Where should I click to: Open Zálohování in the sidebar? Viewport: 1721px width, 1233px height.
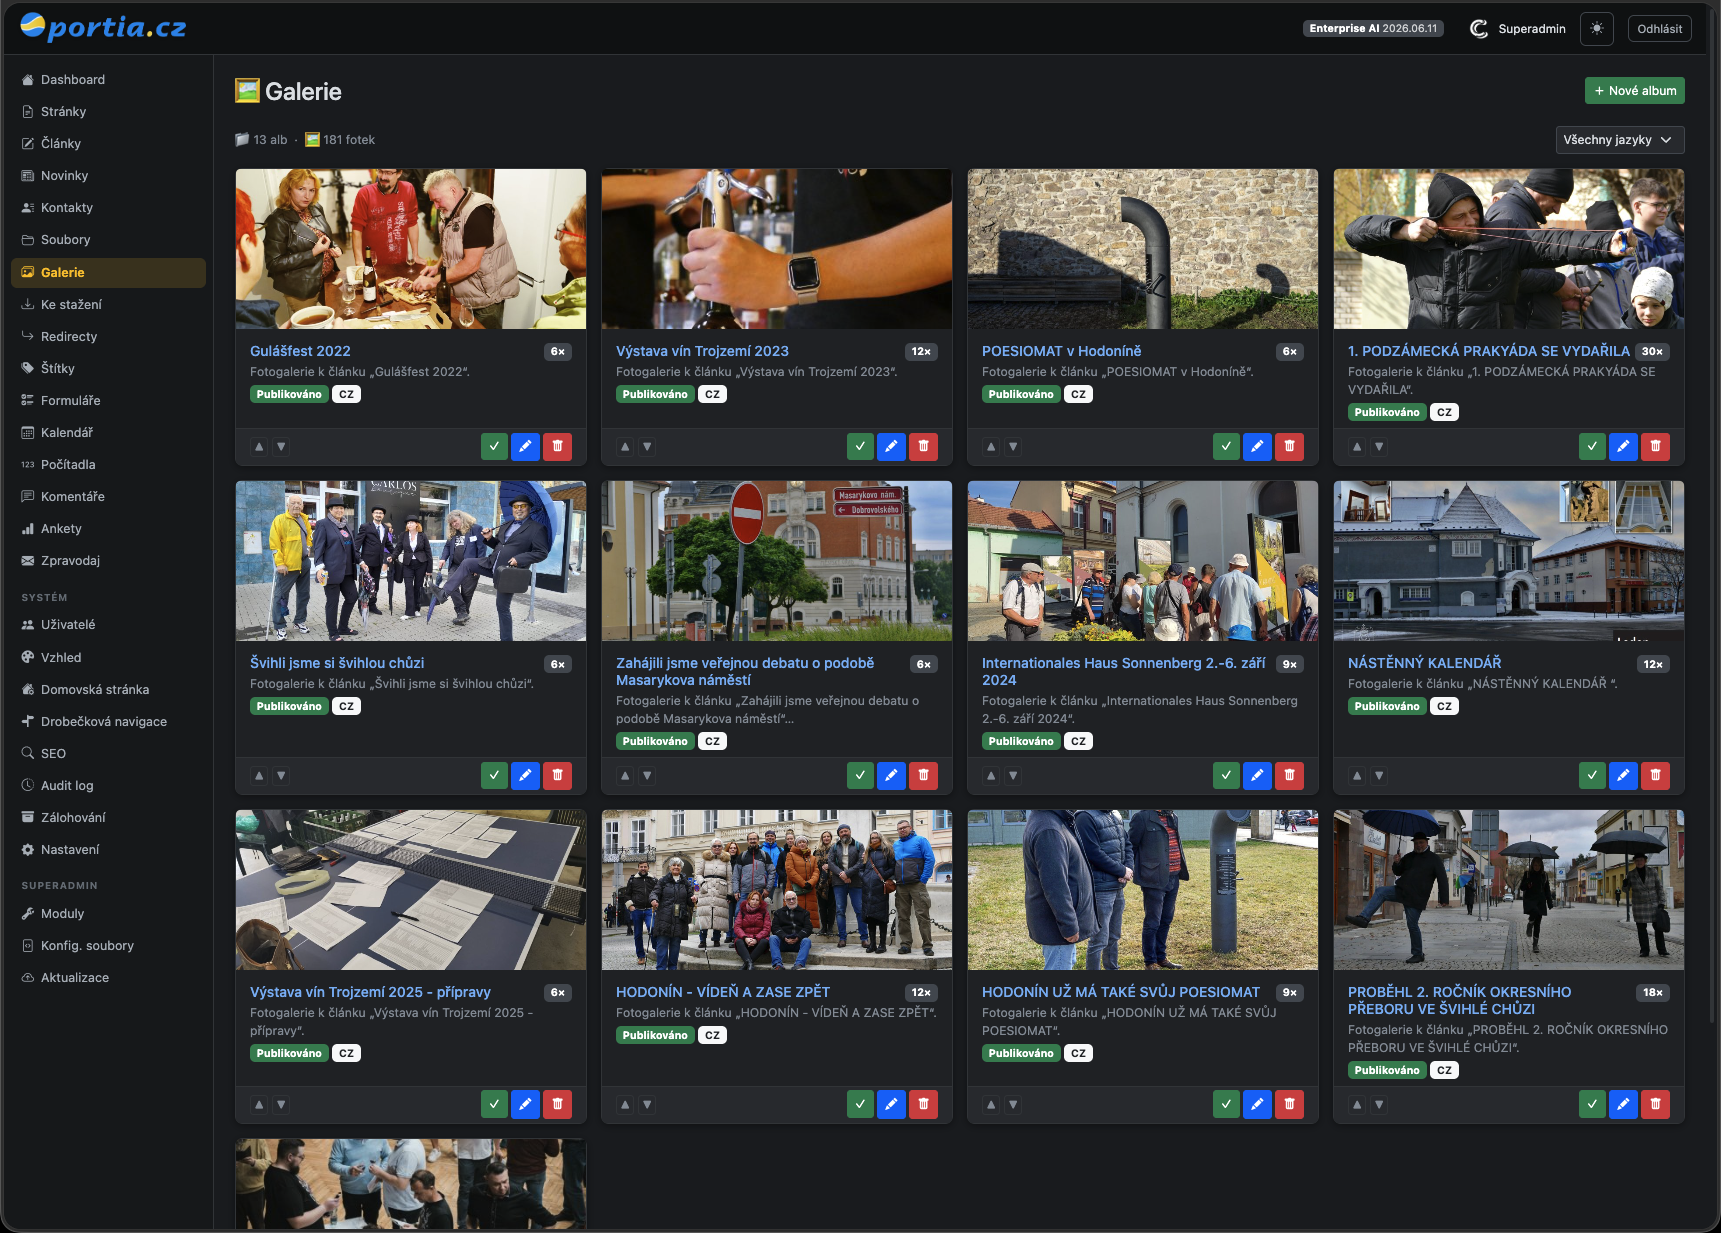pyautogui.click(x=108, y=818)
